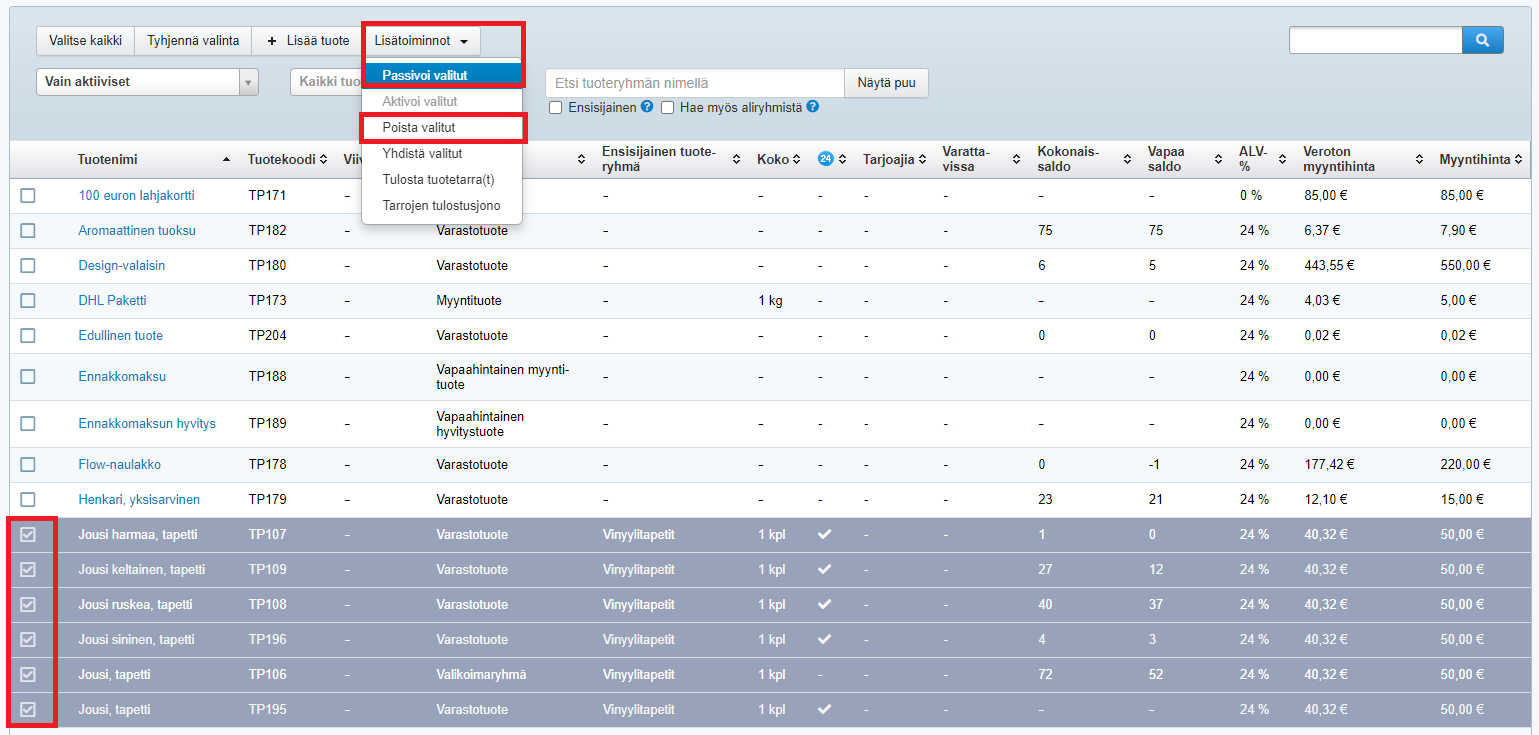The height and width of the screenshot is (735, 1539).
Task: Select Poista valitut menu option
Action: click(x=419, y=128)
